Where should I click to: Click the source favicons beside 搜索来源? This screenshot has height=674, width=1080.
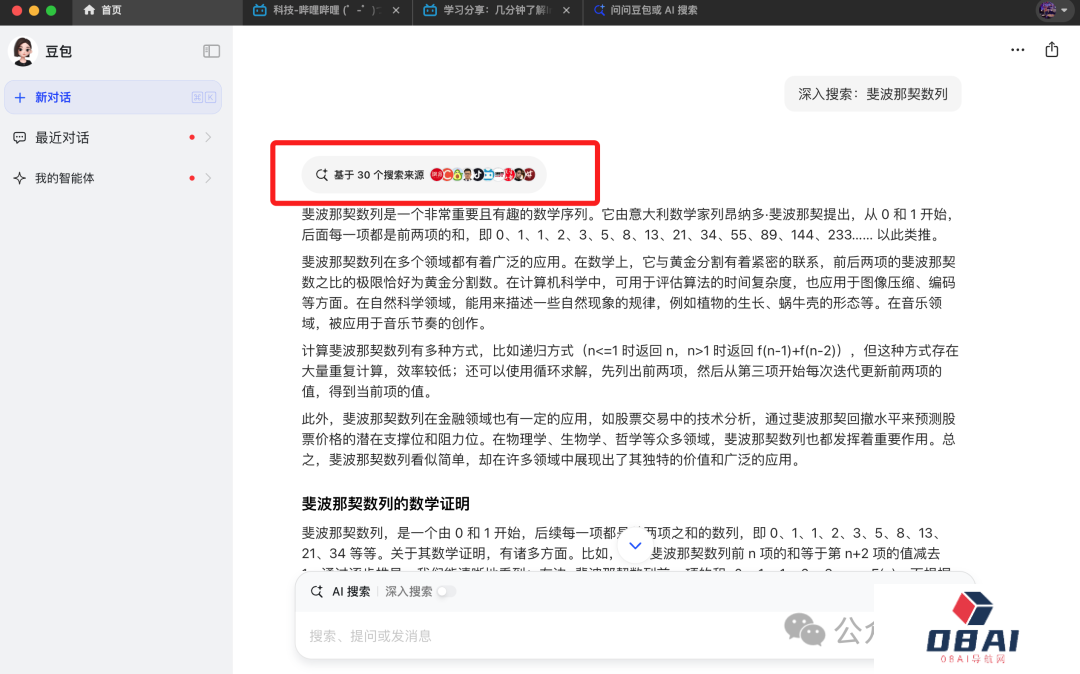(483, 175)
